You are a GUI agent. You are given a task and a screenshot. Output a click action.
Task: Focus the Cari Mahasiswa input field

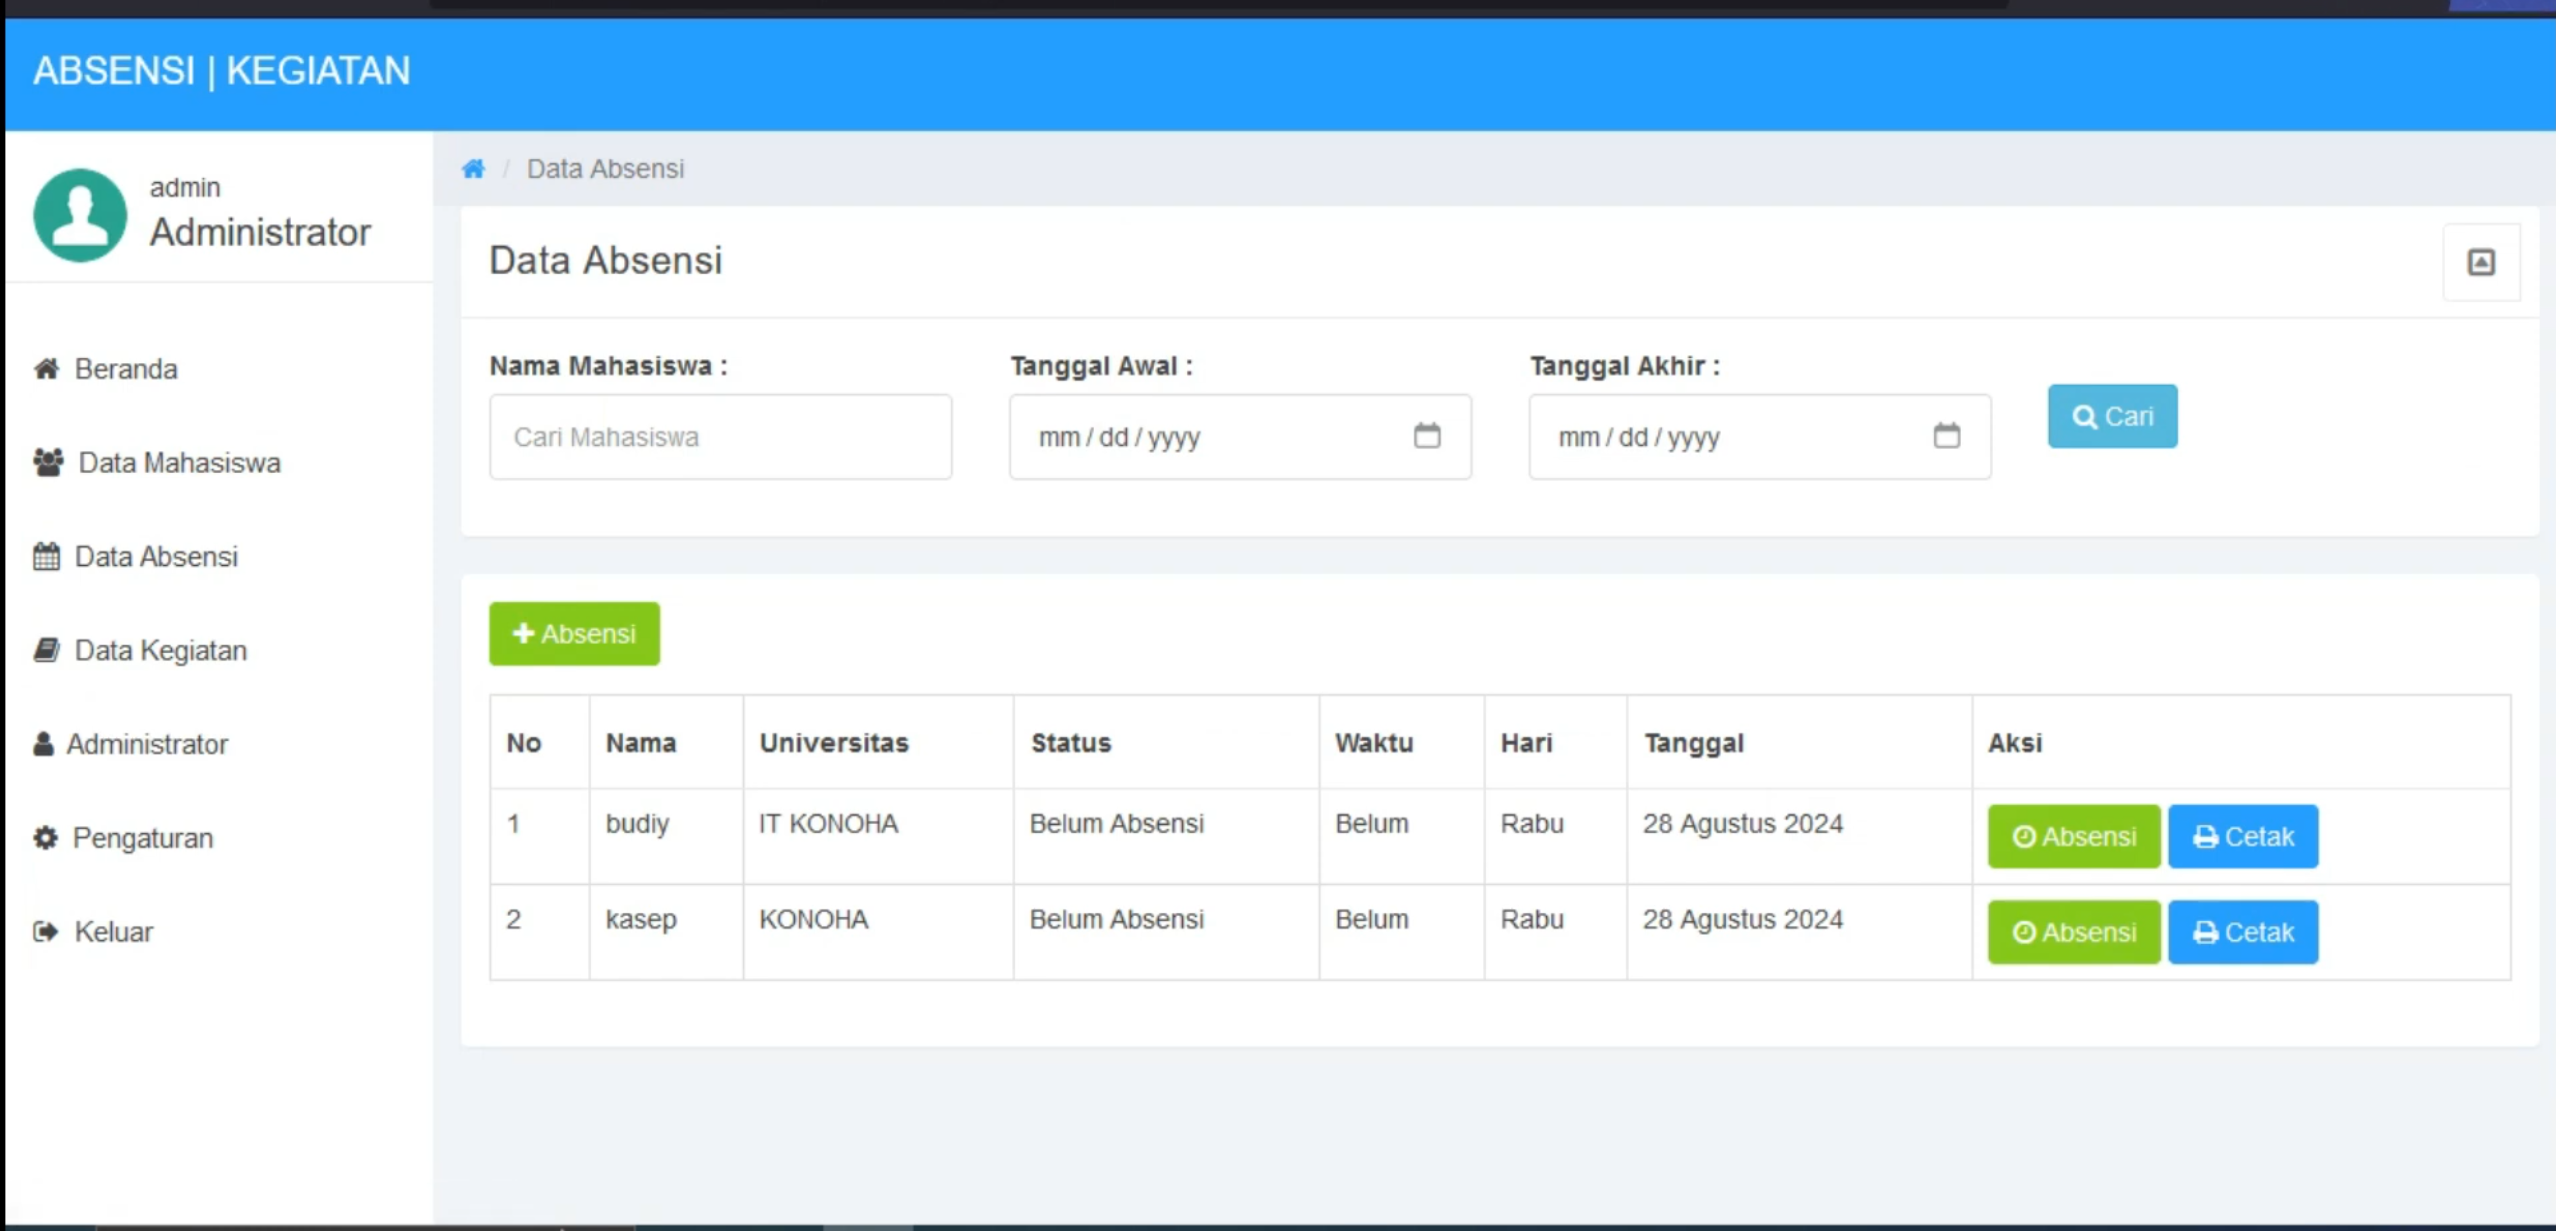click(x=720, y=437)
